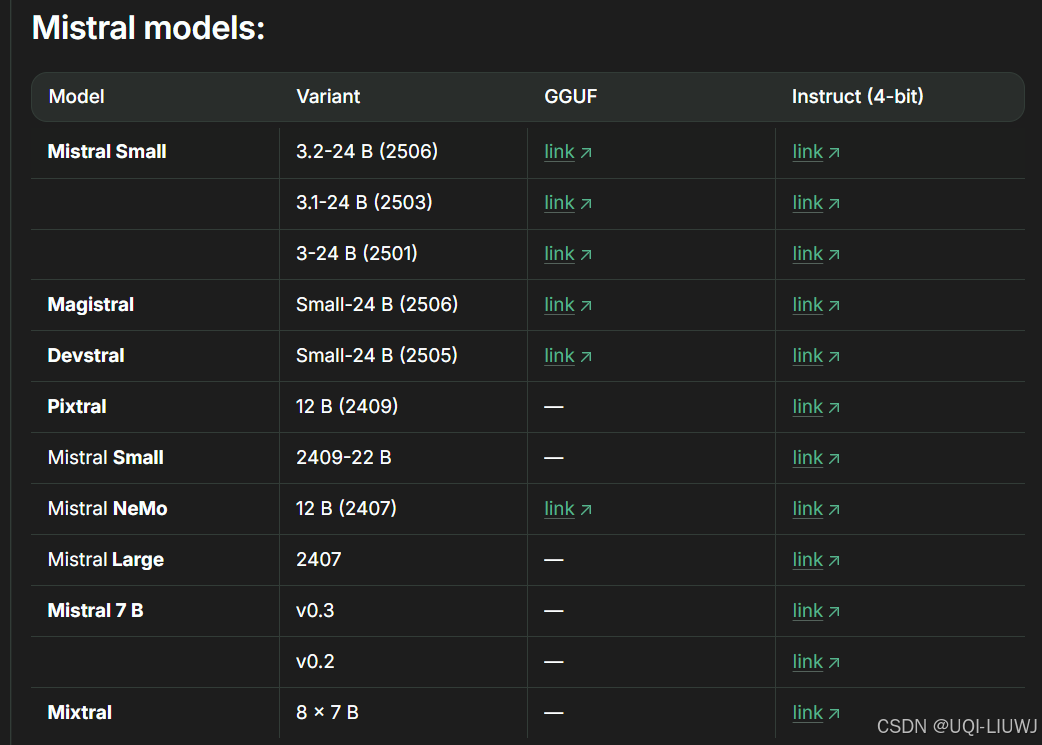Open Instruct 4-bit link for Mistral Large 2407
The height and width of the screenshot is (745, 1042).
(816, 560)
